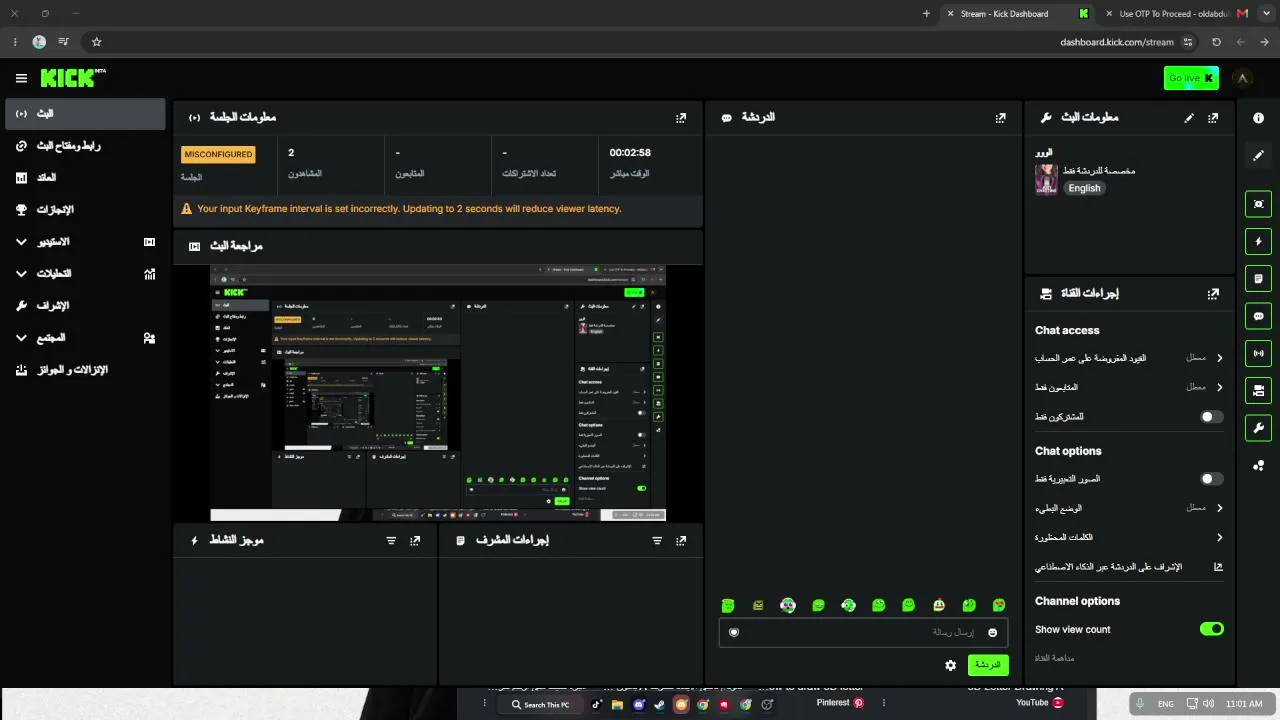Click the chat message input field
This screenshot has width=1280, height=720.
click(x=863, y=632)
